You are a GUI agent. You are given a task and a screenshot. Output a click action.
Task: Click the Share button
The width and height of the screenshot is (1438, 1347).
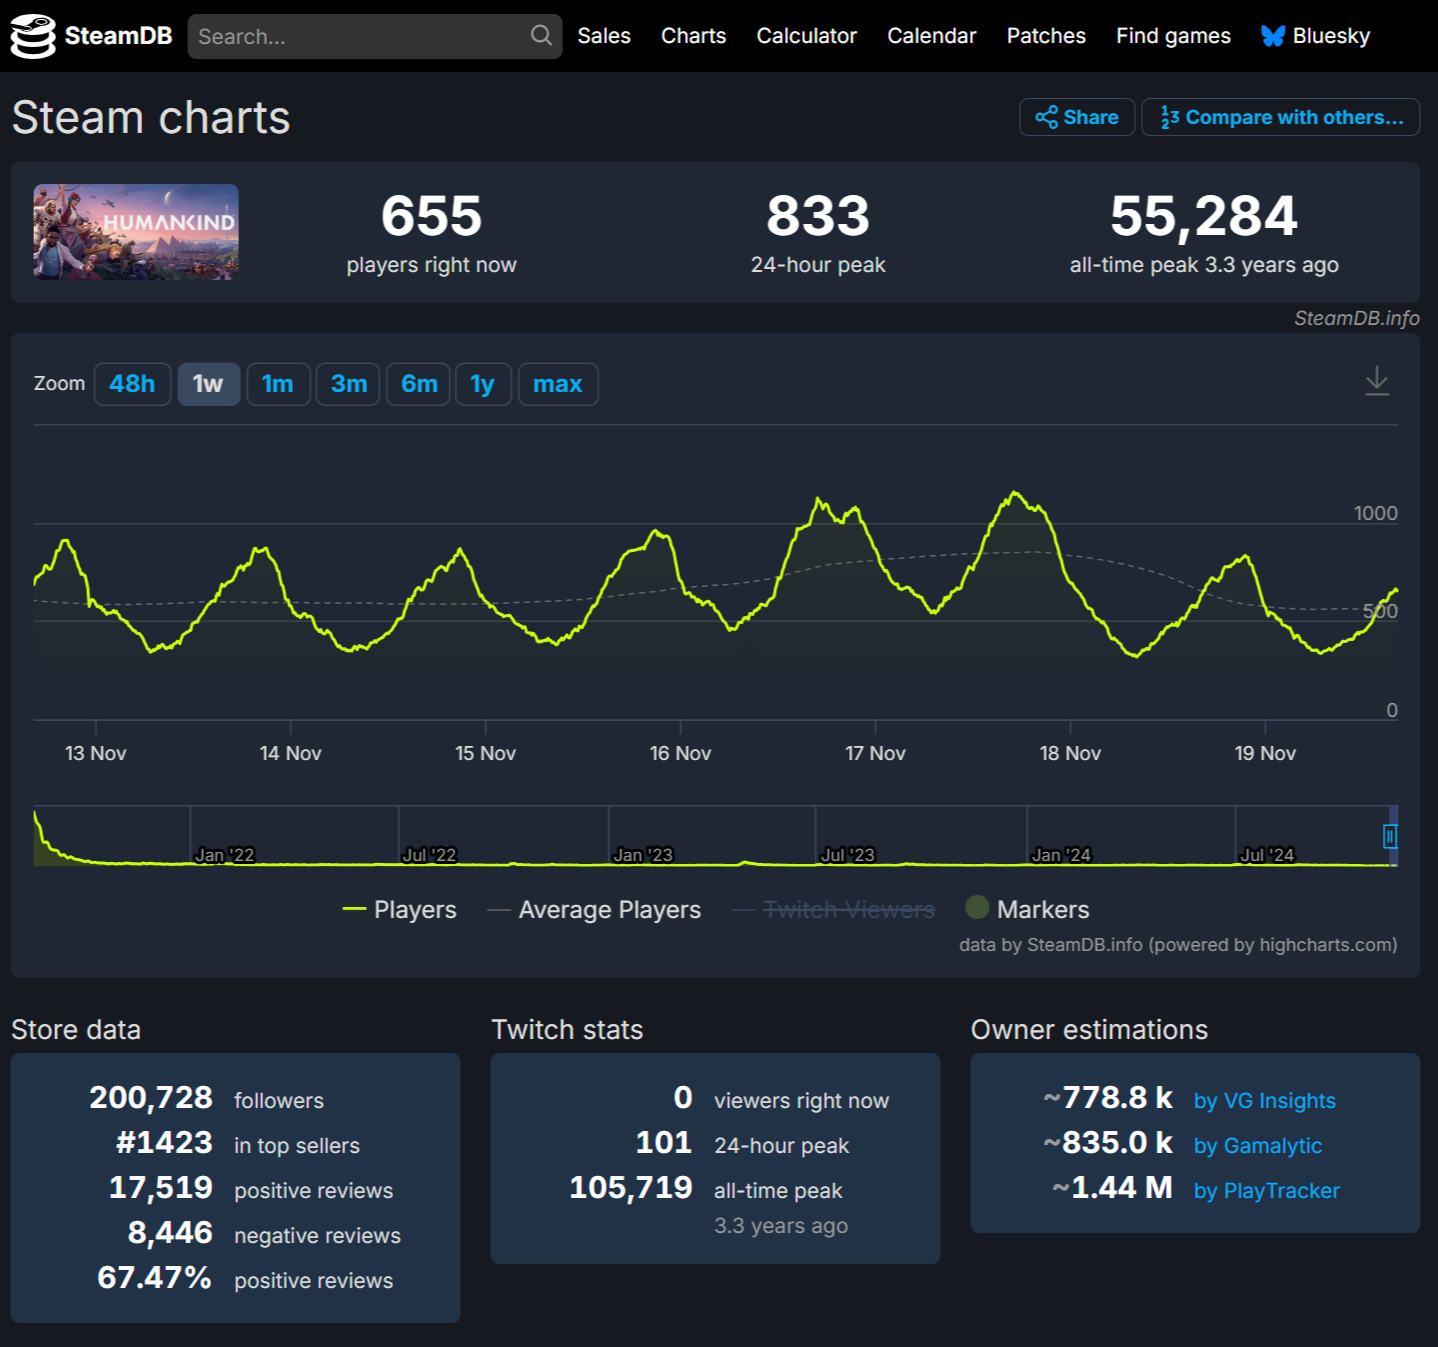click(x=1077, y=117)
